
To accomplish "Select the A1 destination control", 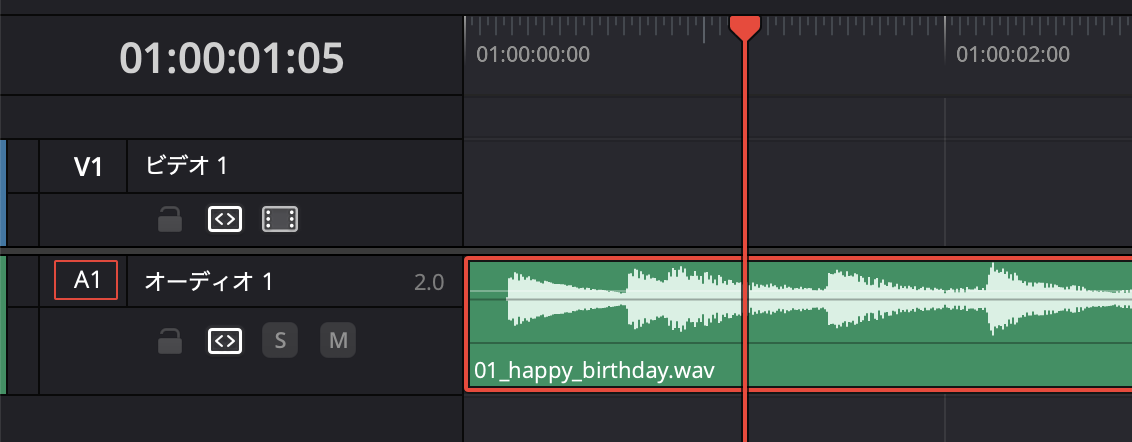I will click(86, 281).
